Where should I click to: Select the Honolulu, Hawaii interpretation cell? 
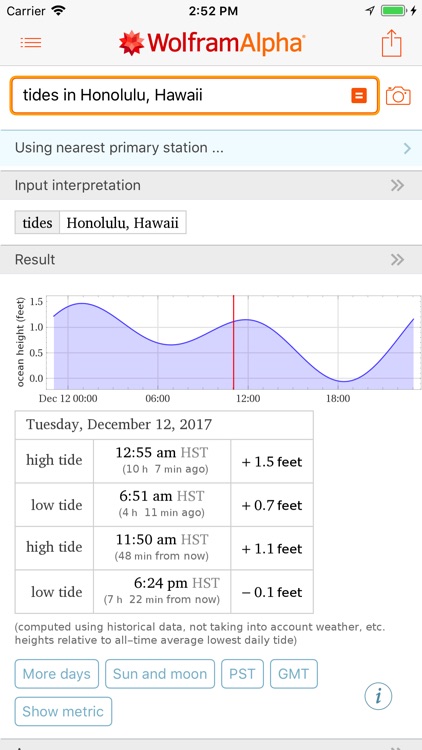coord(122,222)
